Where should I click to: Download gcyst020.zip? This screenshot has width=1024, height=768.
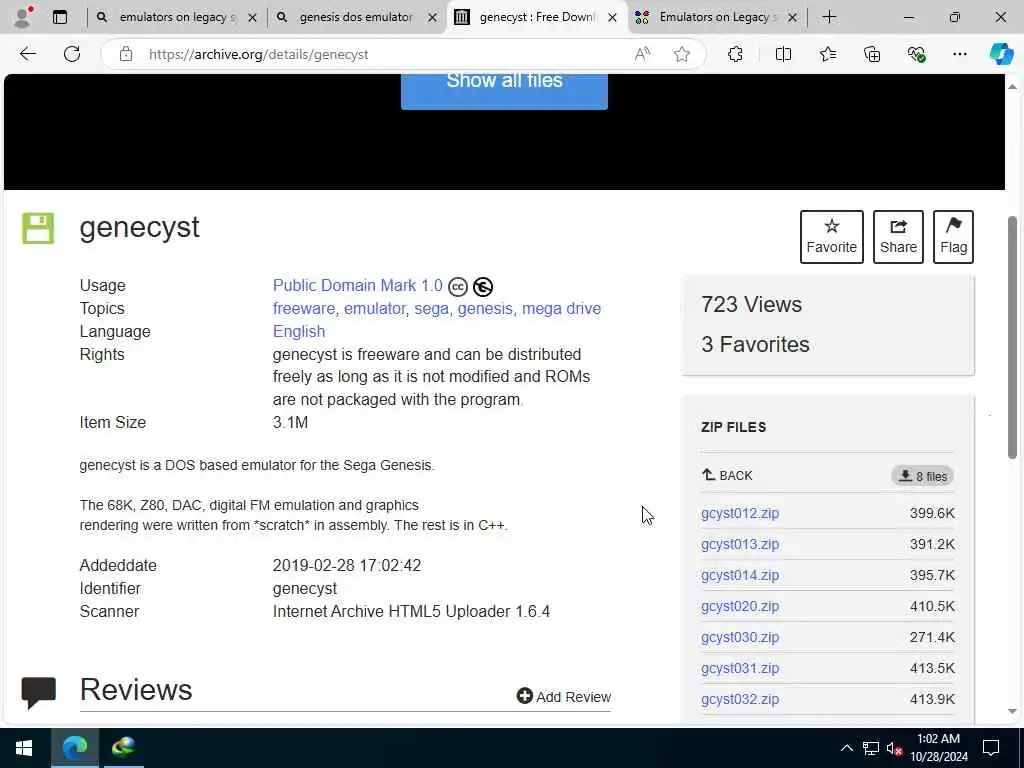tap(740, 606)
